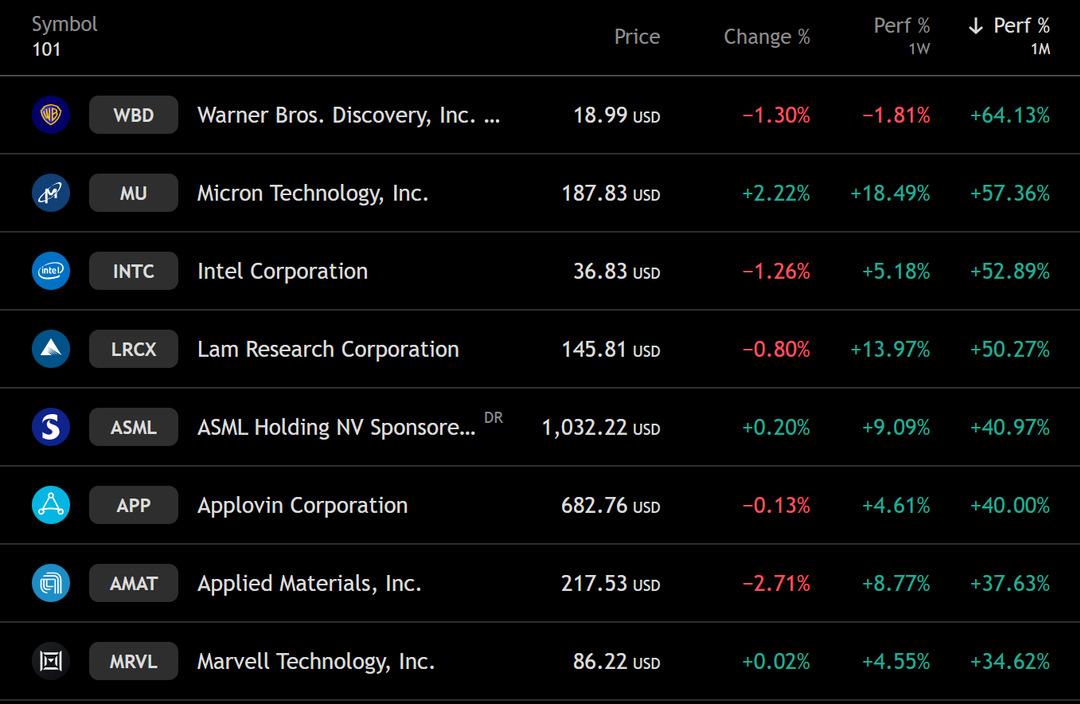Click the Applied Materials logo icon
The height and width of the screenshot is (704, 1080).
click(x=50, y=583)
